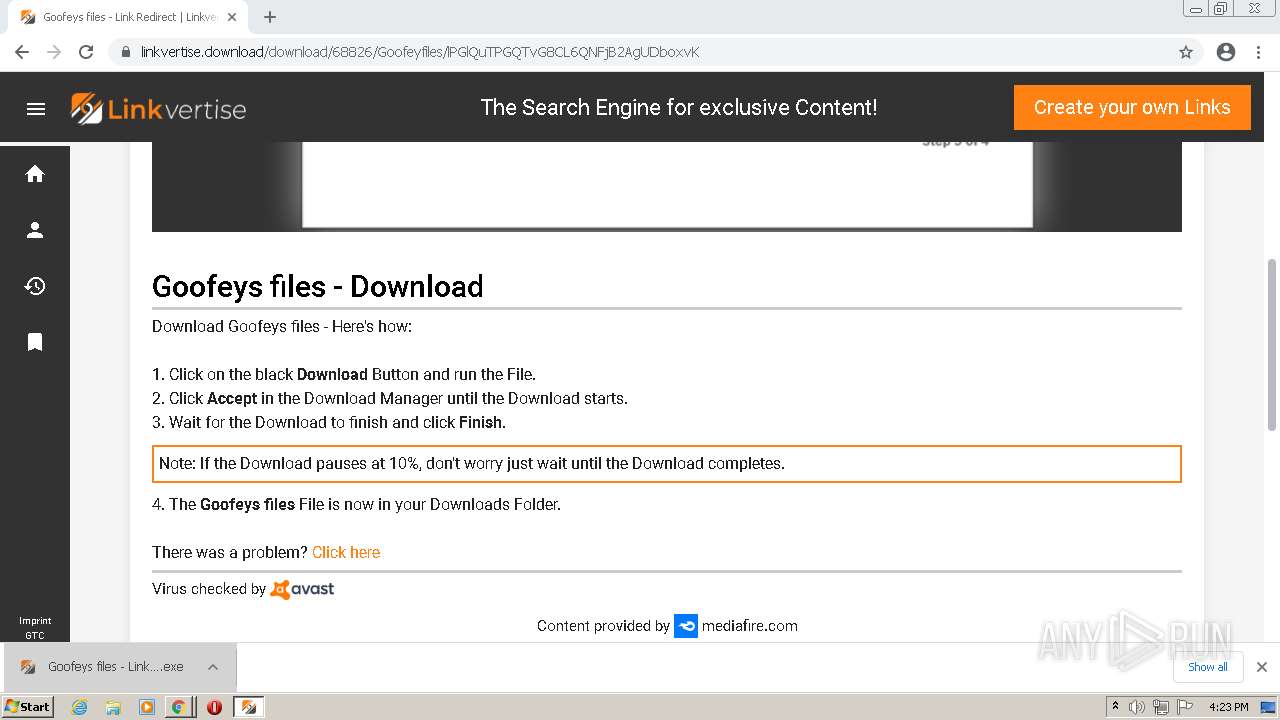Expand the download item options chevron
1280x720 pixels.
coord(213,667)
